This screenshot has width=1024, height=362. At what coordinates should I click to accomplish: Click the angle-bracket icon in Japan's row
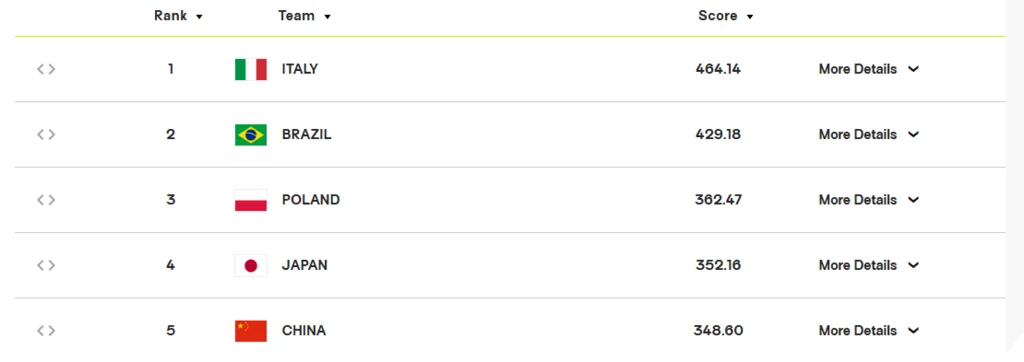point(46,265)
